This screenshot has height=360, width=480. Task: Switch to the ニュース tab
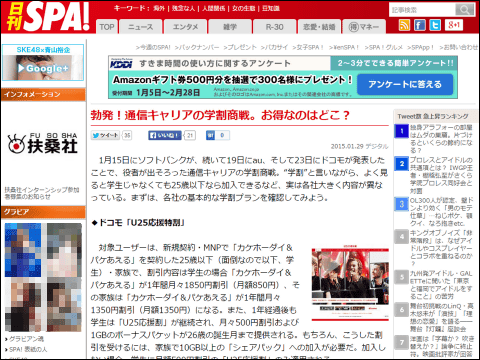pyautogui.click(x=141, y=27)
